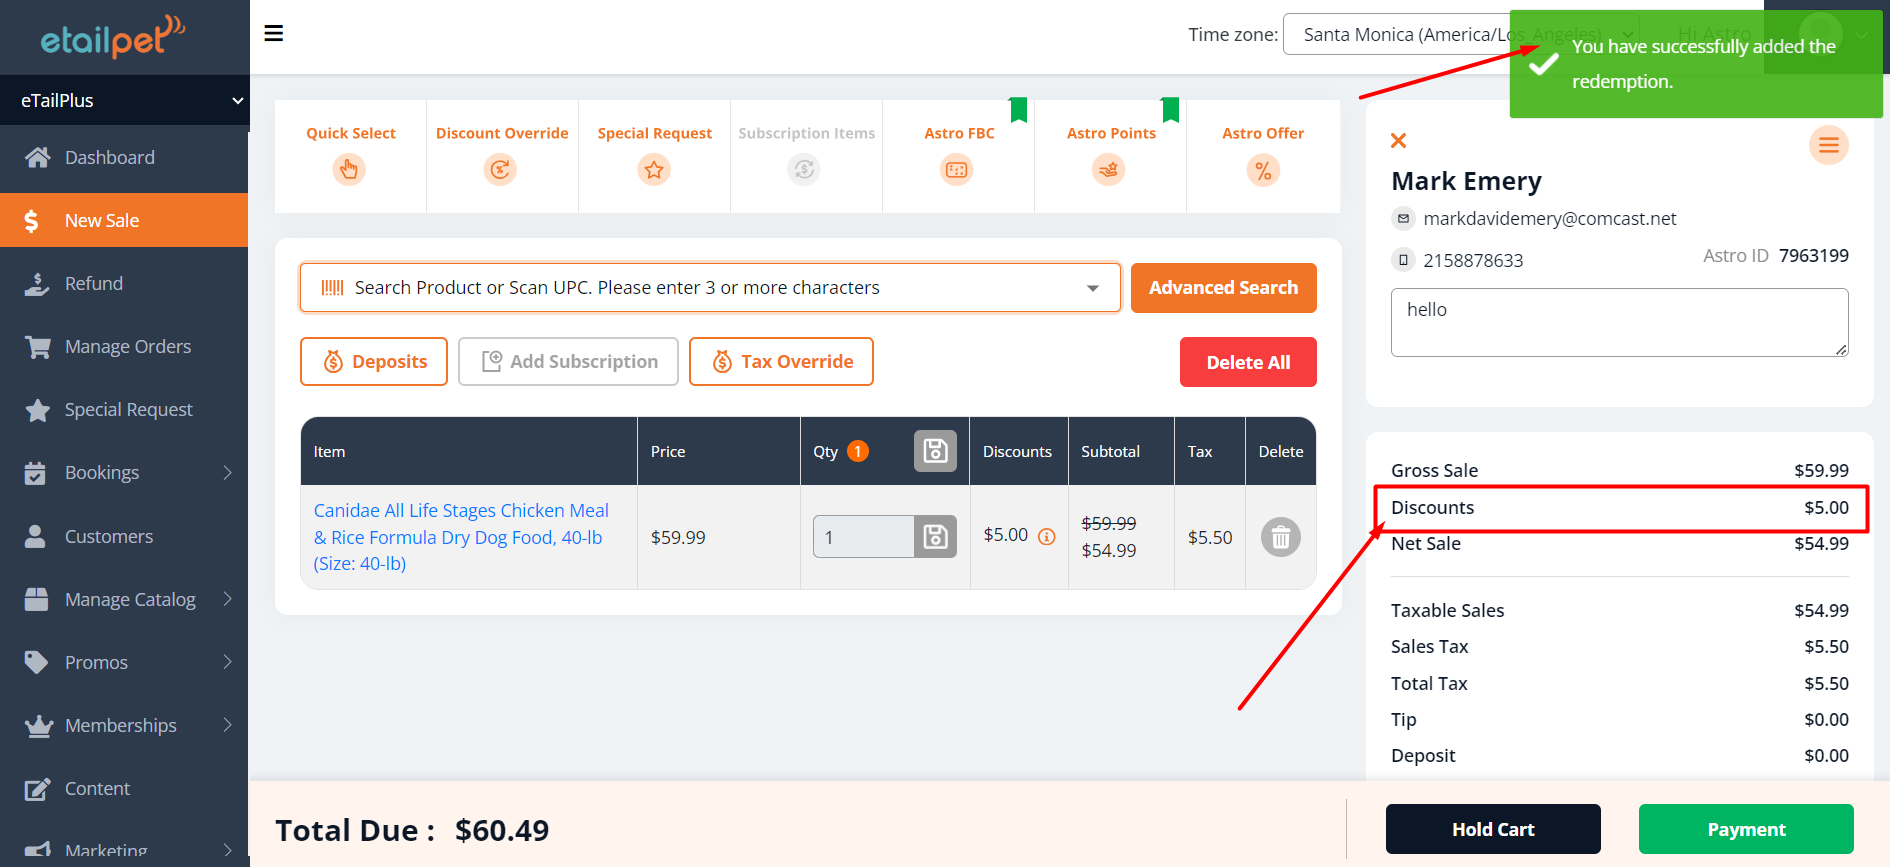Open the customer options round menu icon
Viewport: 1890px width, 867px height.
click(x=1828, y=146)
